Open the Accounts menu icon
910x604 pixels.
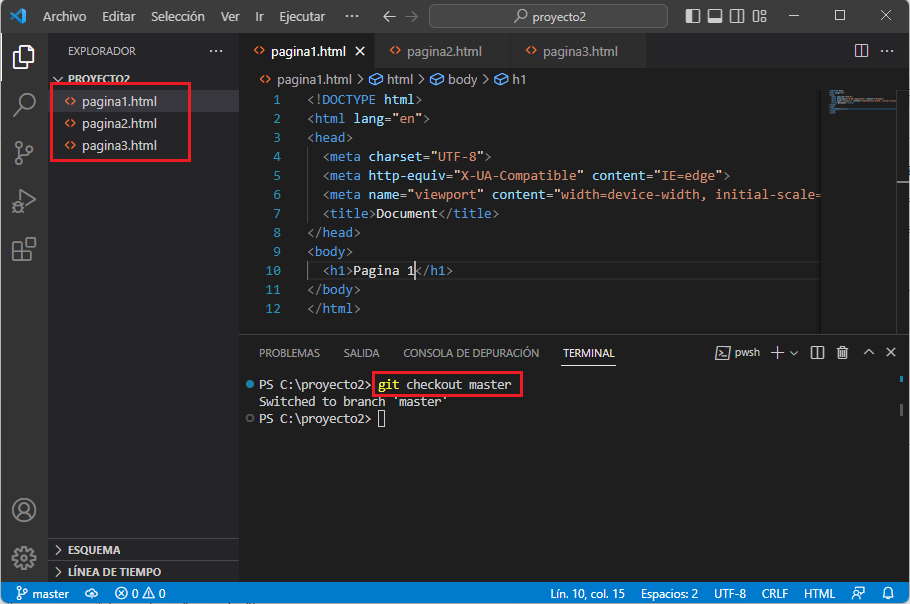[24, 510]
